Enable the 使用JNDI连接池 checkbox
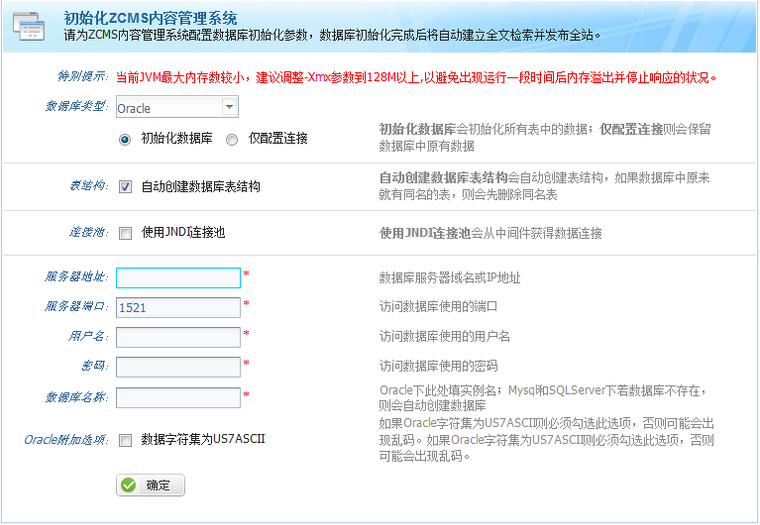This screenshot has height=525, width=760. click(x=125, y=233)
